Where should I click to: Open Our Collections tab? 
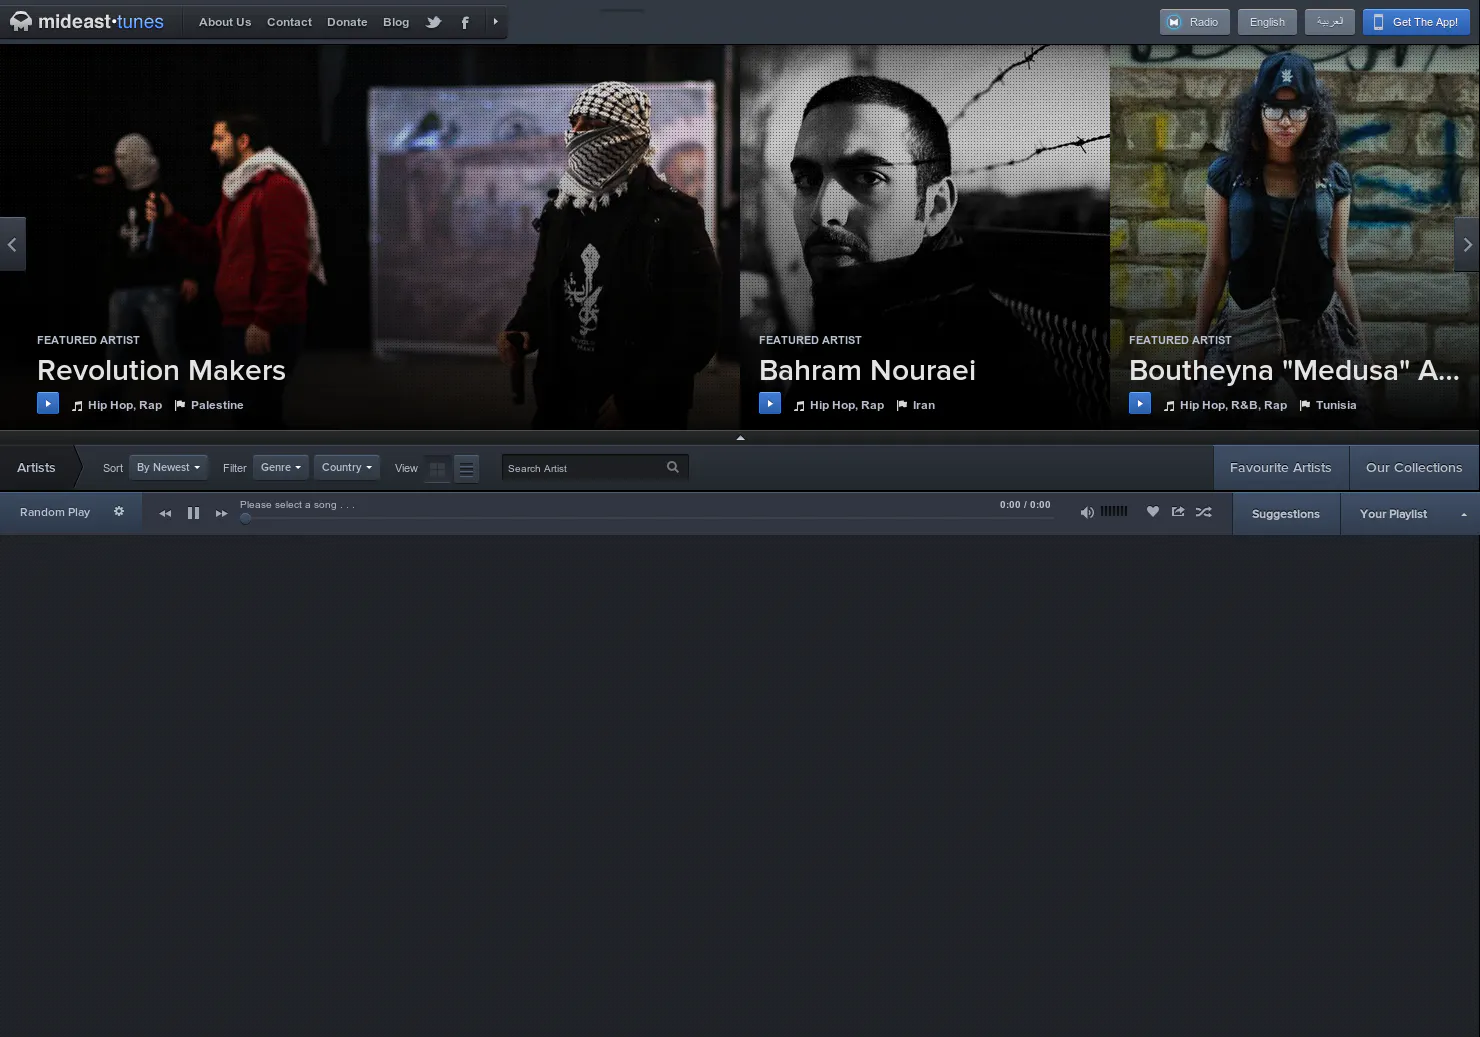point(1414,467)
